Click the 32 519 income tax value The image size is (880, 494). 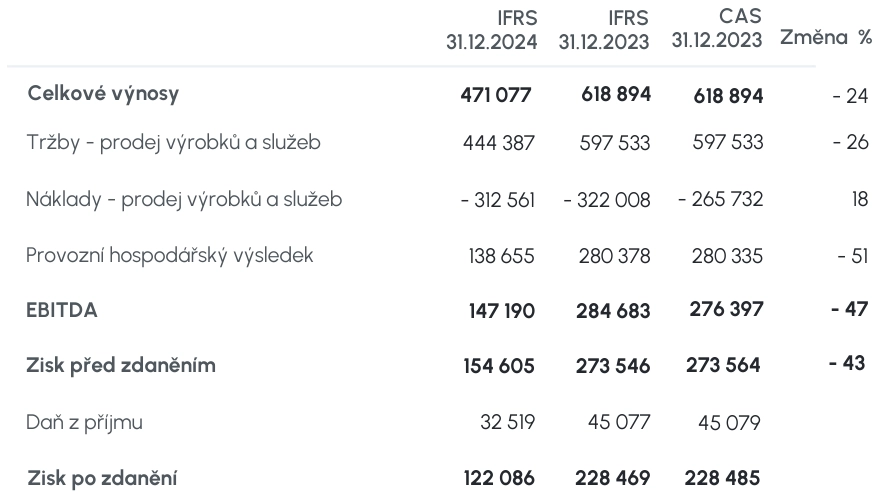point(507,422)
